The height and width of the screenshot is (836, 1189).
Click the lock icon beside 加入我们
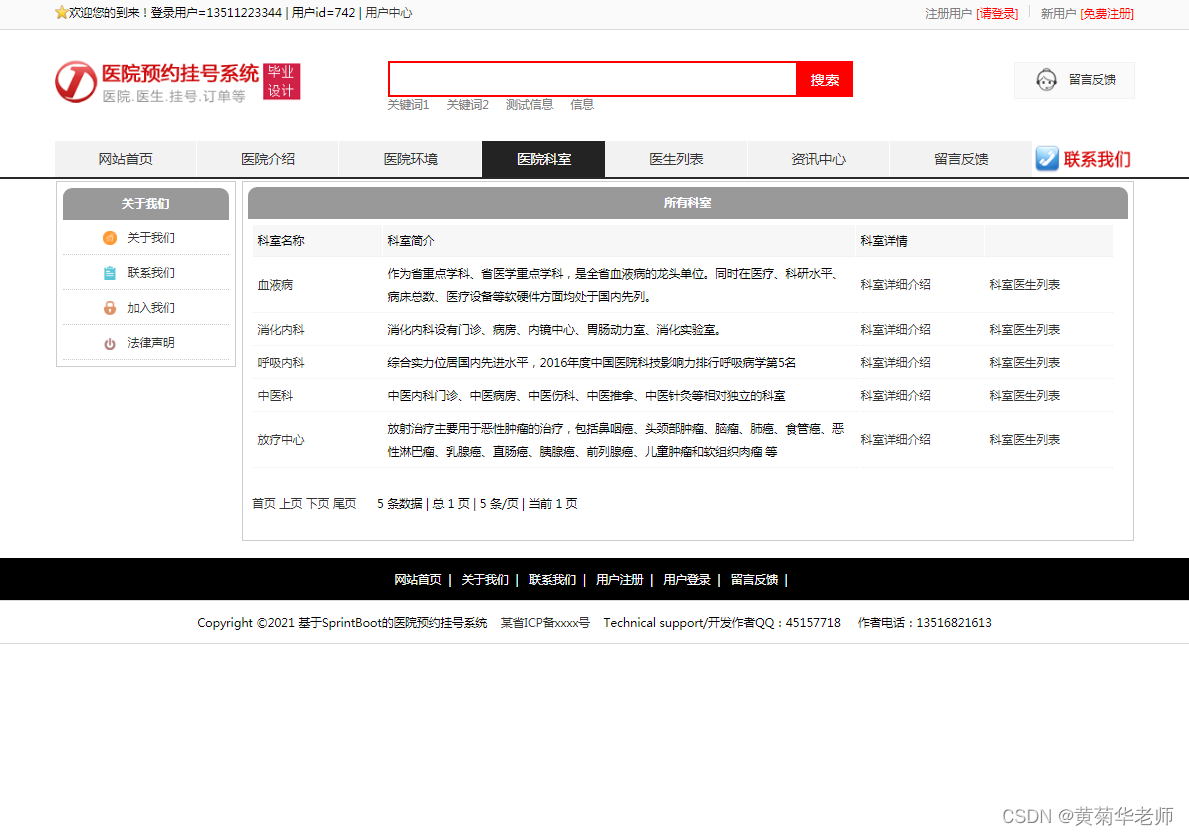109,307
